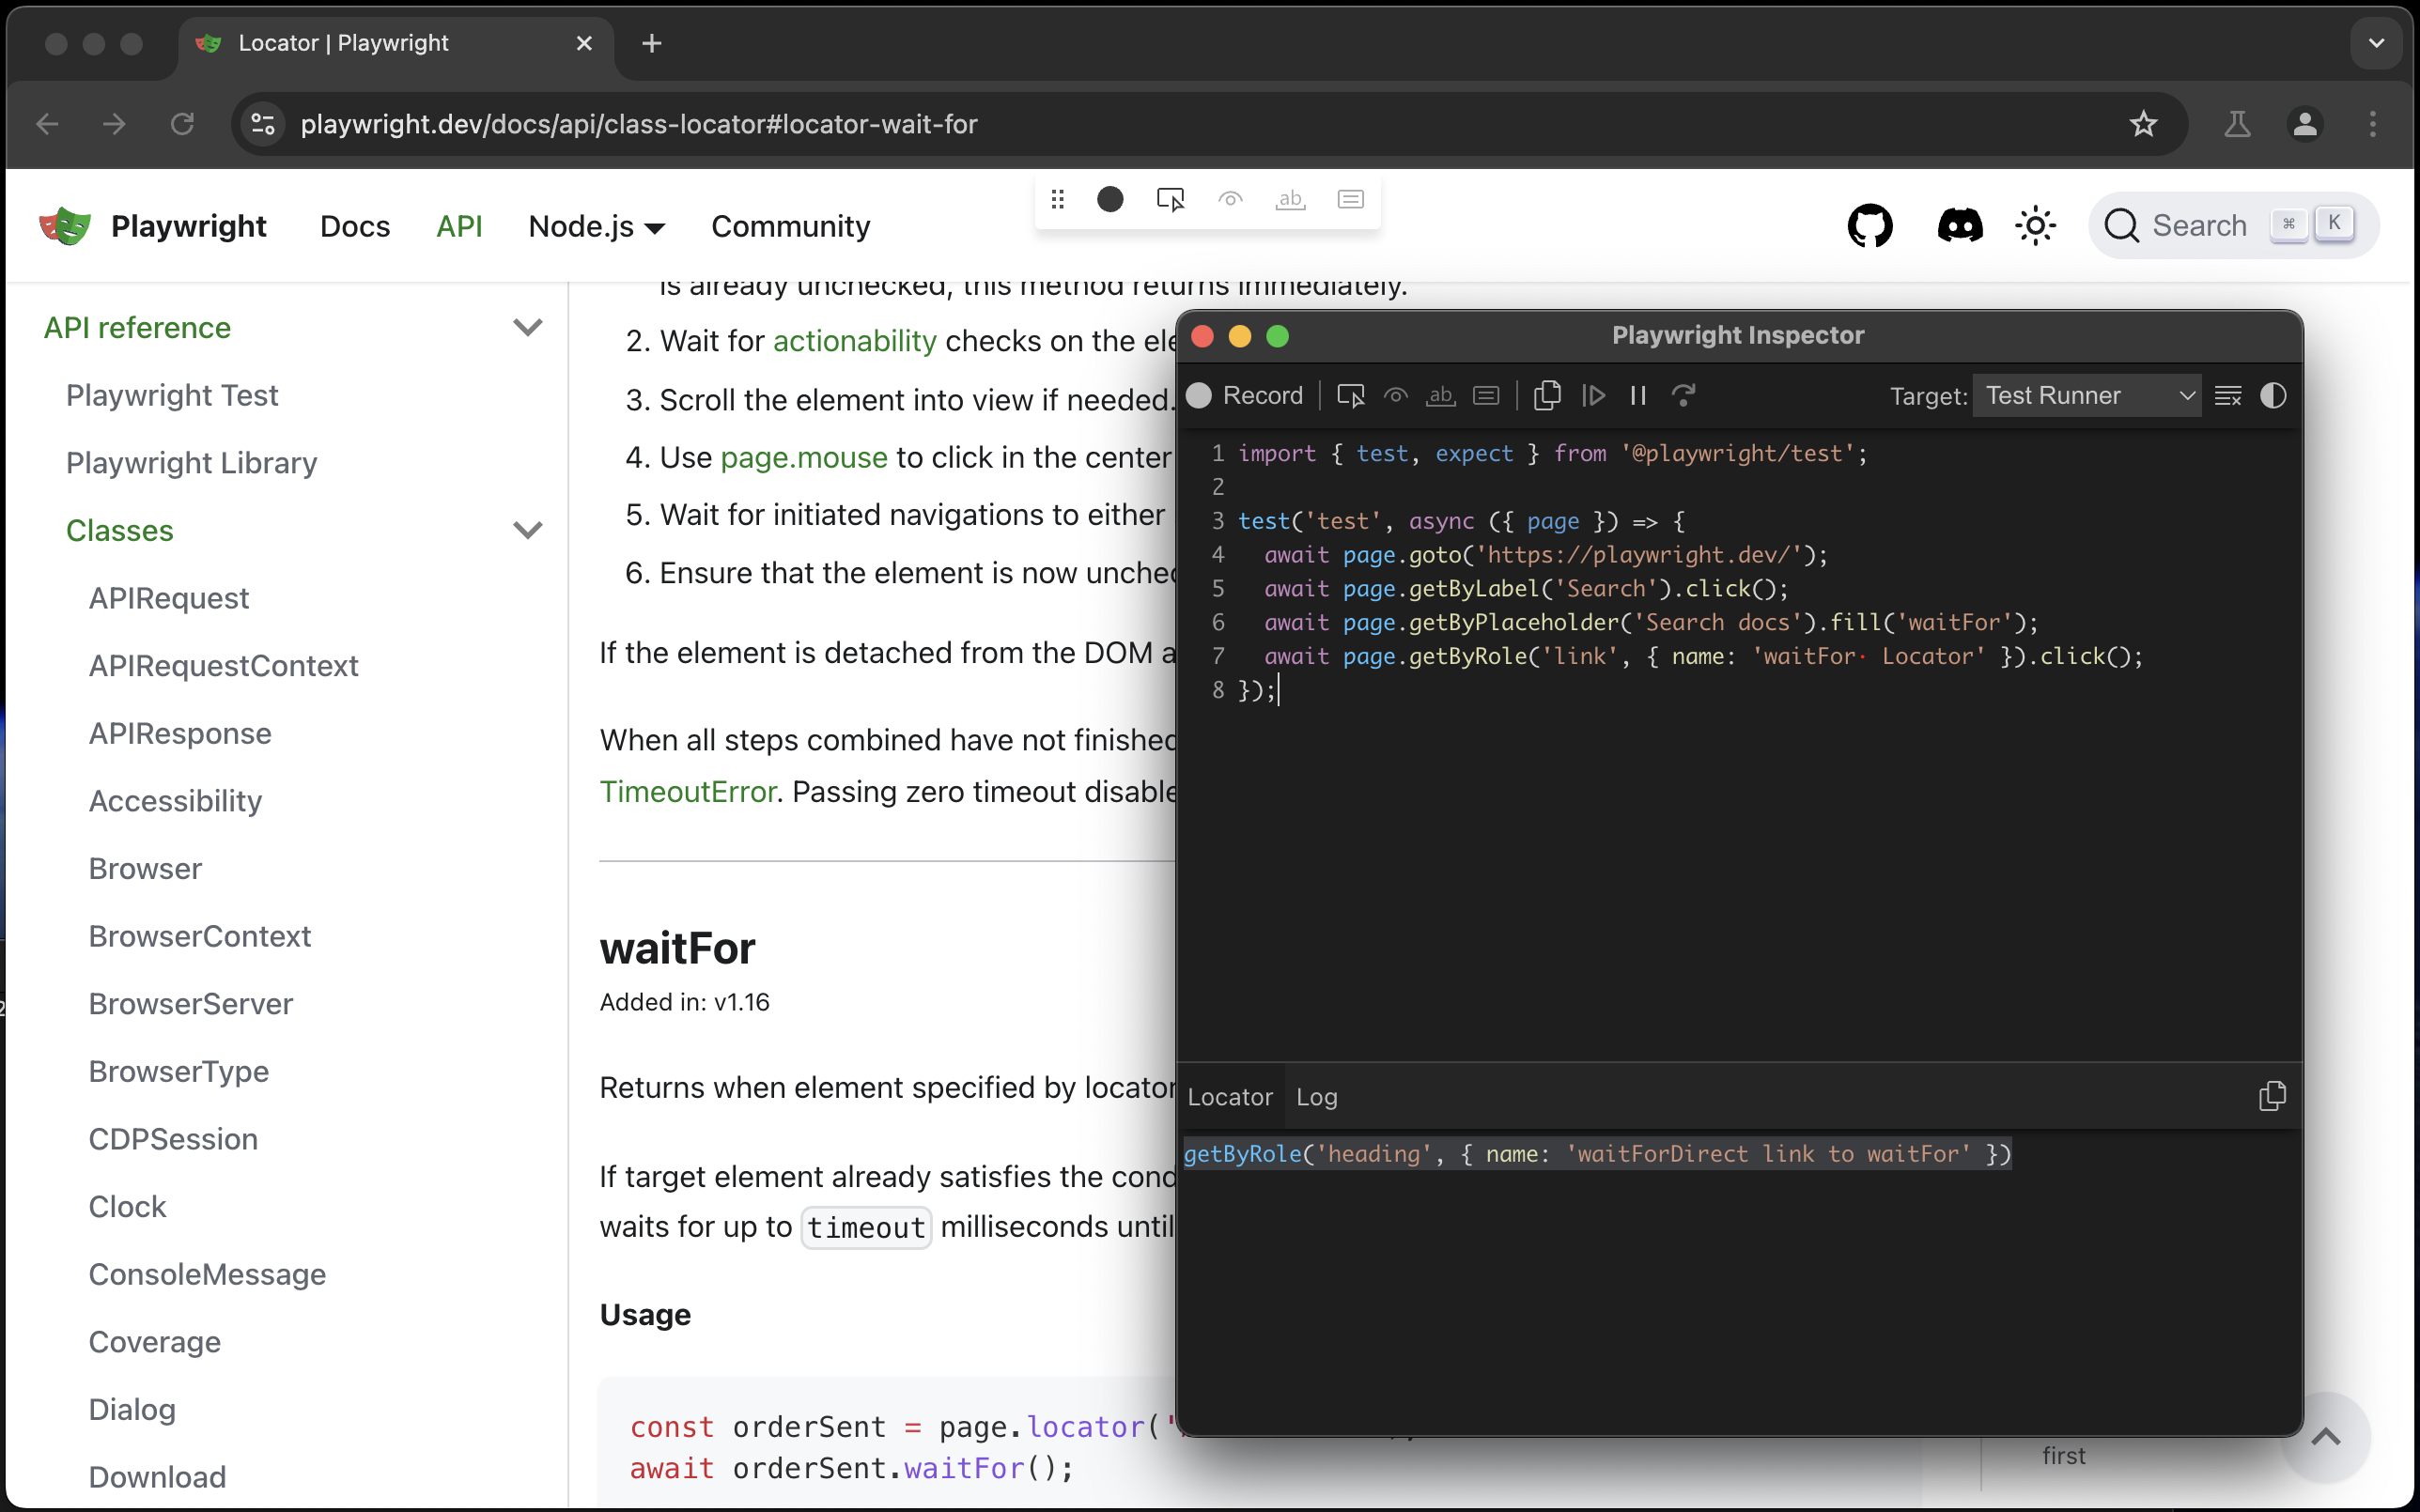2420x1512 pixels.
Task: Toggle site dark mode sun icon
Action: click(2035, 226)
